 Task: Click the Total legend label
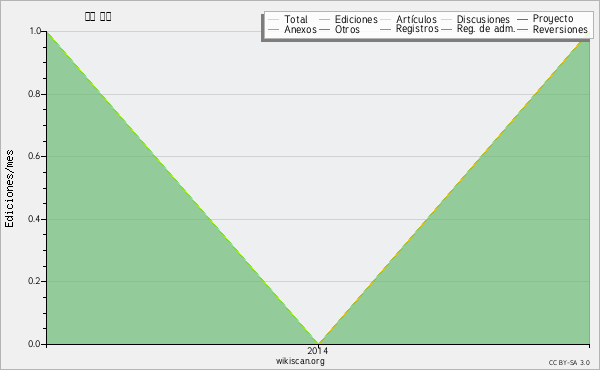coord(296,19)
